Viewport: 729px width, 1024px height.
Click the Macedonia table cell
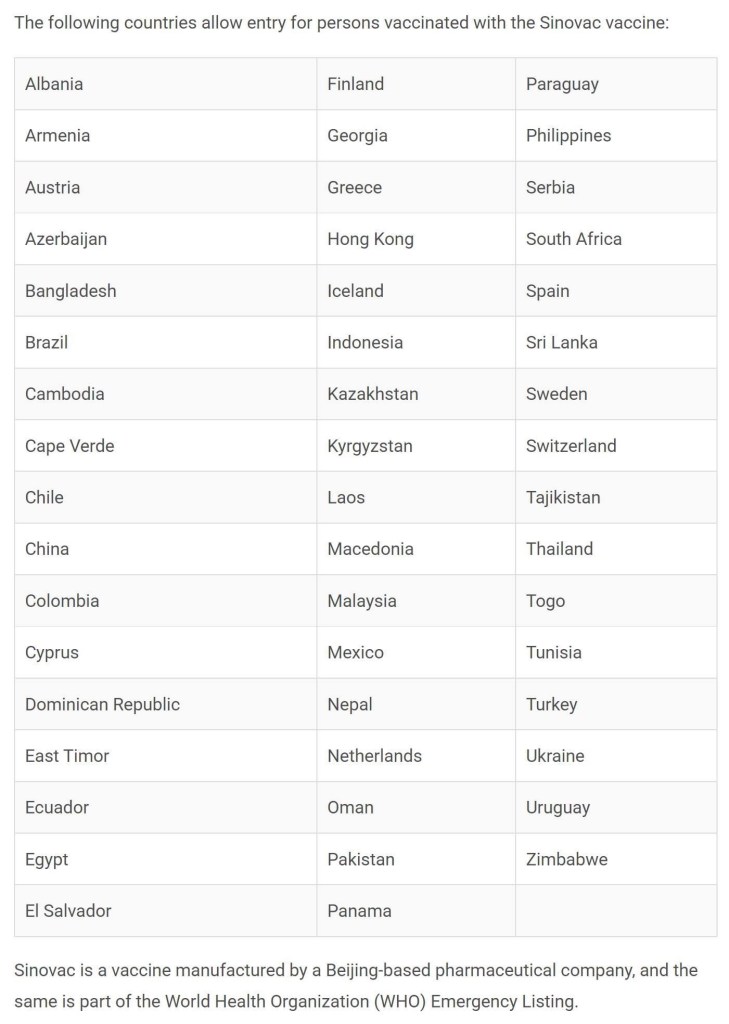pos(370,549)
